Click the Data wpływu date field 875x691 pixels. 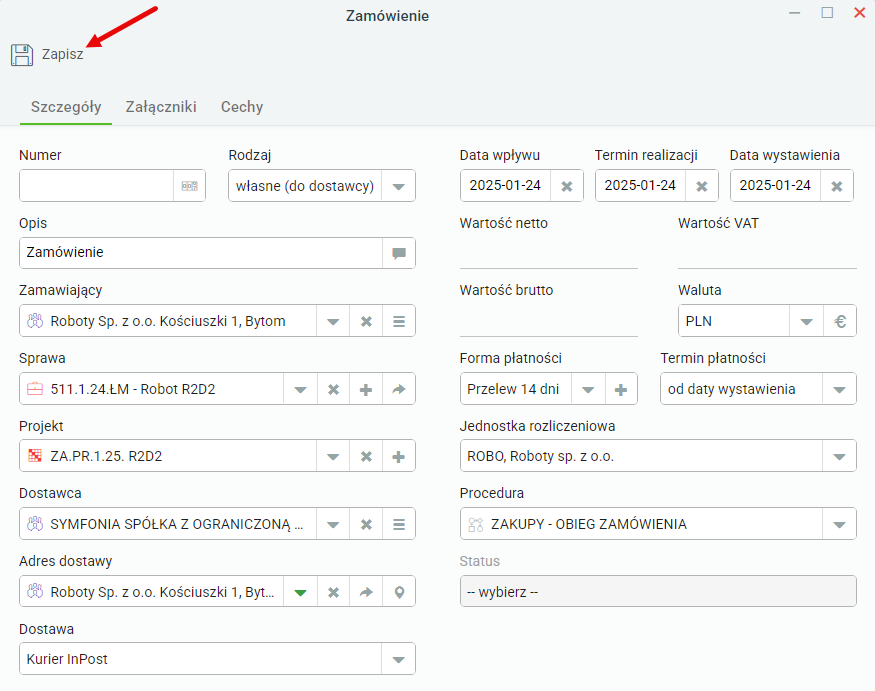tap(506, 185)
